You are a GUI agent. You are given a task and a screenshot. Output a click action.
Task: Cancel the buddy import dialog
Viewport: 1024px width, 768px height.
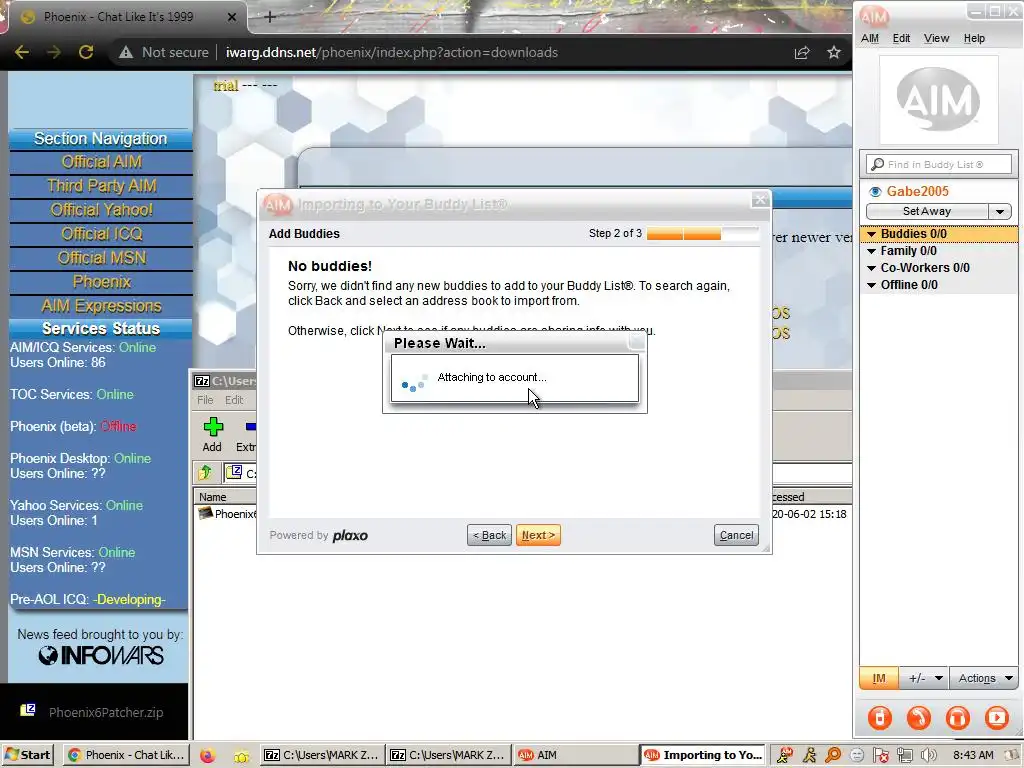pyautogui.click(x=736, y=535)
